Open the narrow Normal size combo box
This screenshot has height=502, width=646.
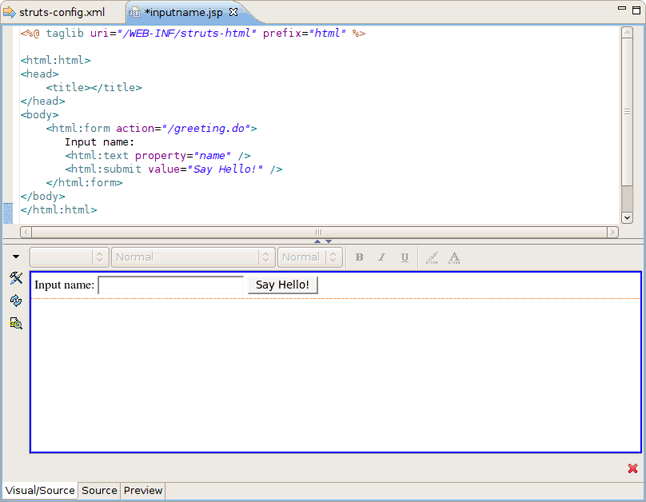[x=310, y=257]
